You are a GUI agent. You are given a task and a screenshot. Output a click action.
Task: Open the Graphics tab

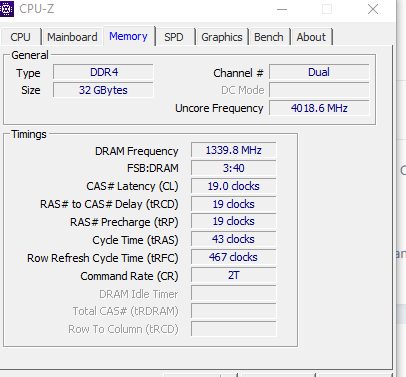[x=222, y=37]
